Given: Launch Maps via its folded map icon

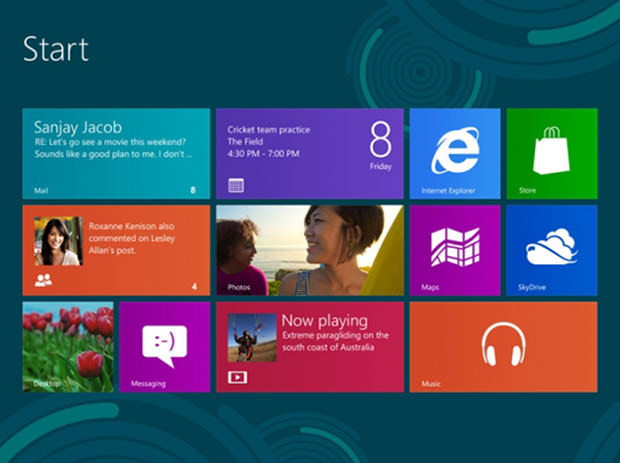Looking at the screenshot, I should tap(455, 247).
